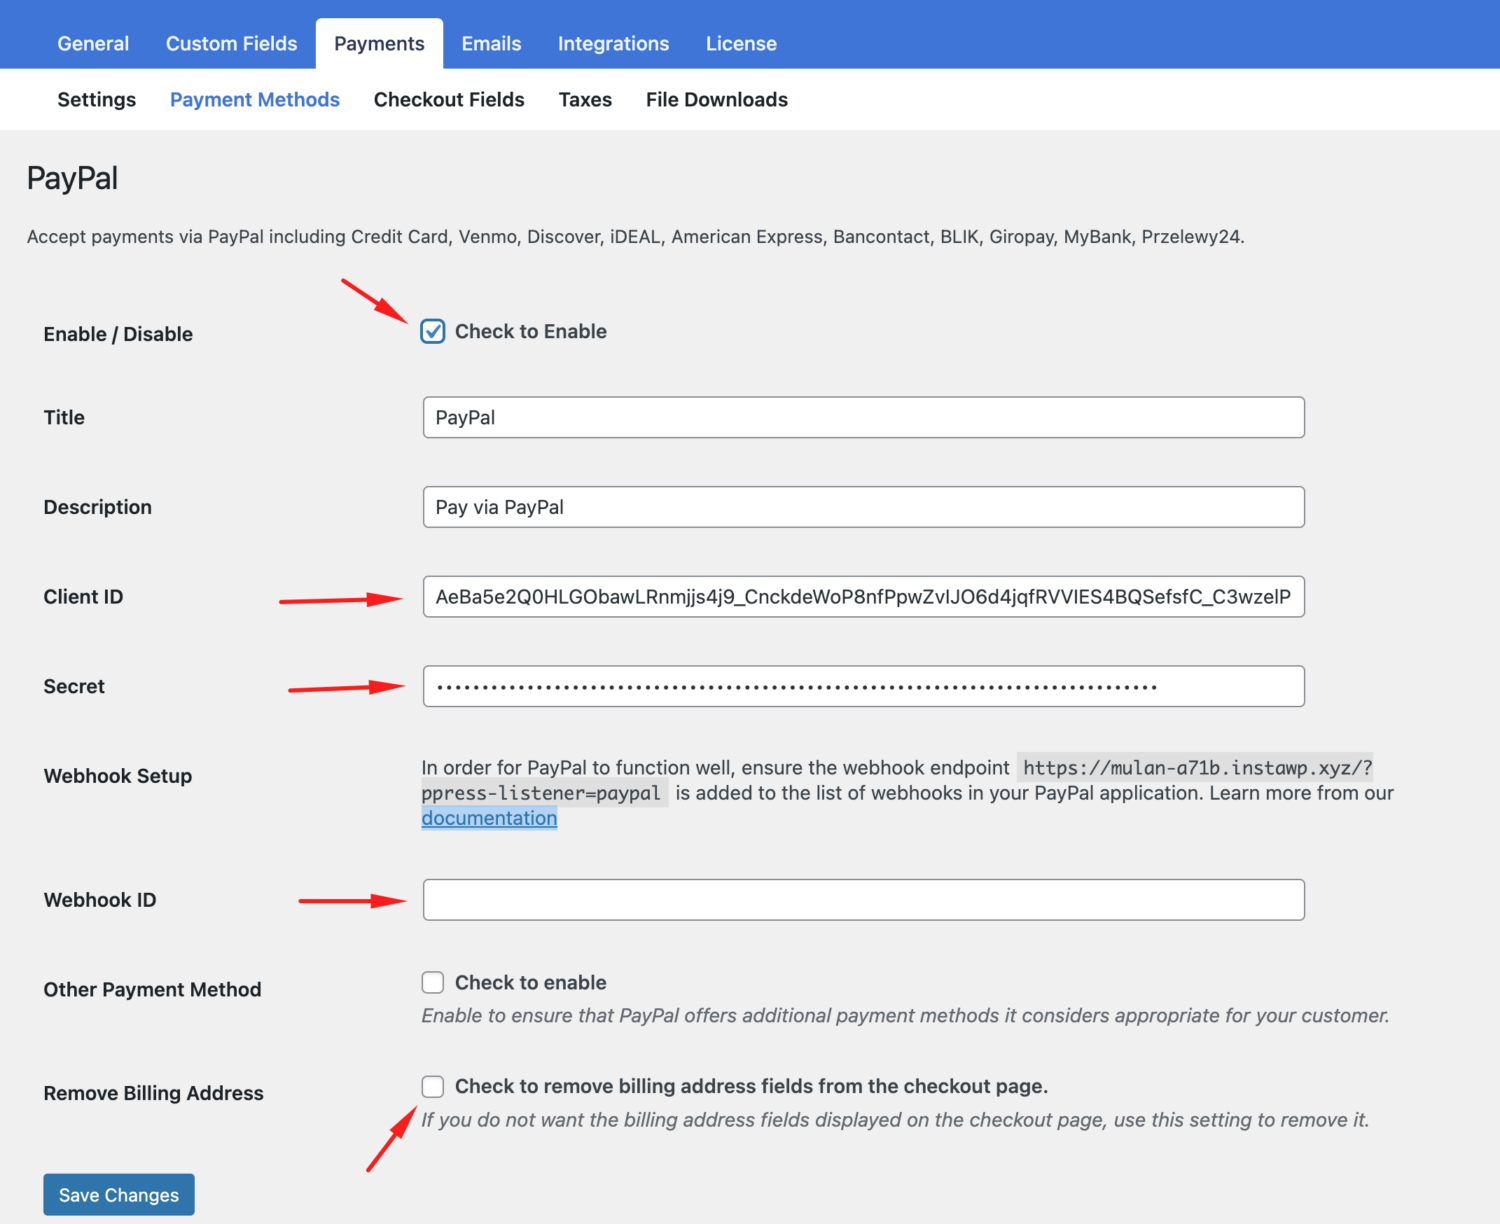
Task: Click the 'Enable to ensure that PayPal offers' help text
Action: (x=905, y=1016)
